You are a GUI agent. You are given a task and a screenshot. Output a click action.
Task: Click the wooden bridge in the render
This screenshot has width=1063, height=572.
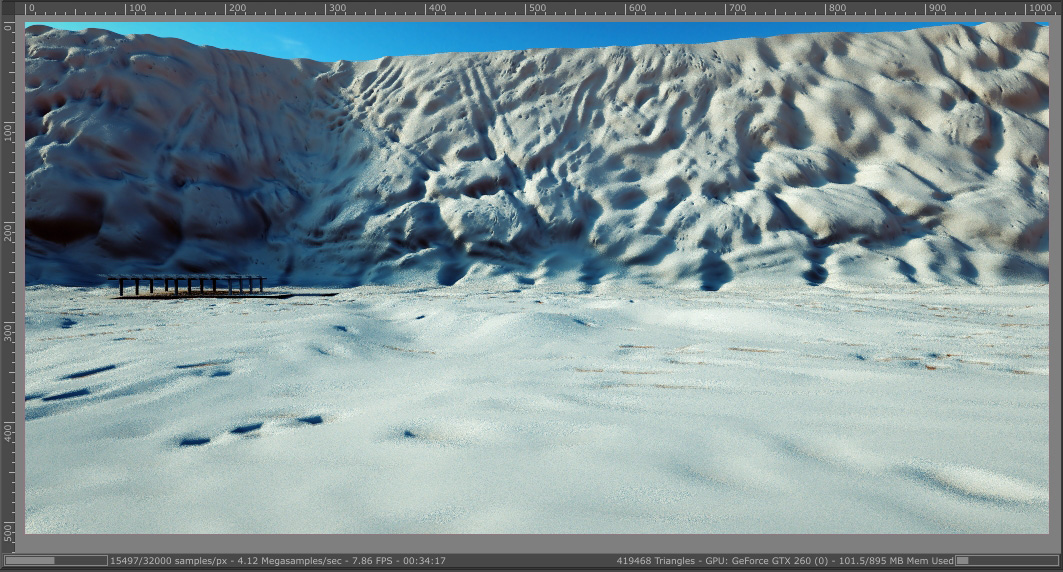click(x=186, y=285)
